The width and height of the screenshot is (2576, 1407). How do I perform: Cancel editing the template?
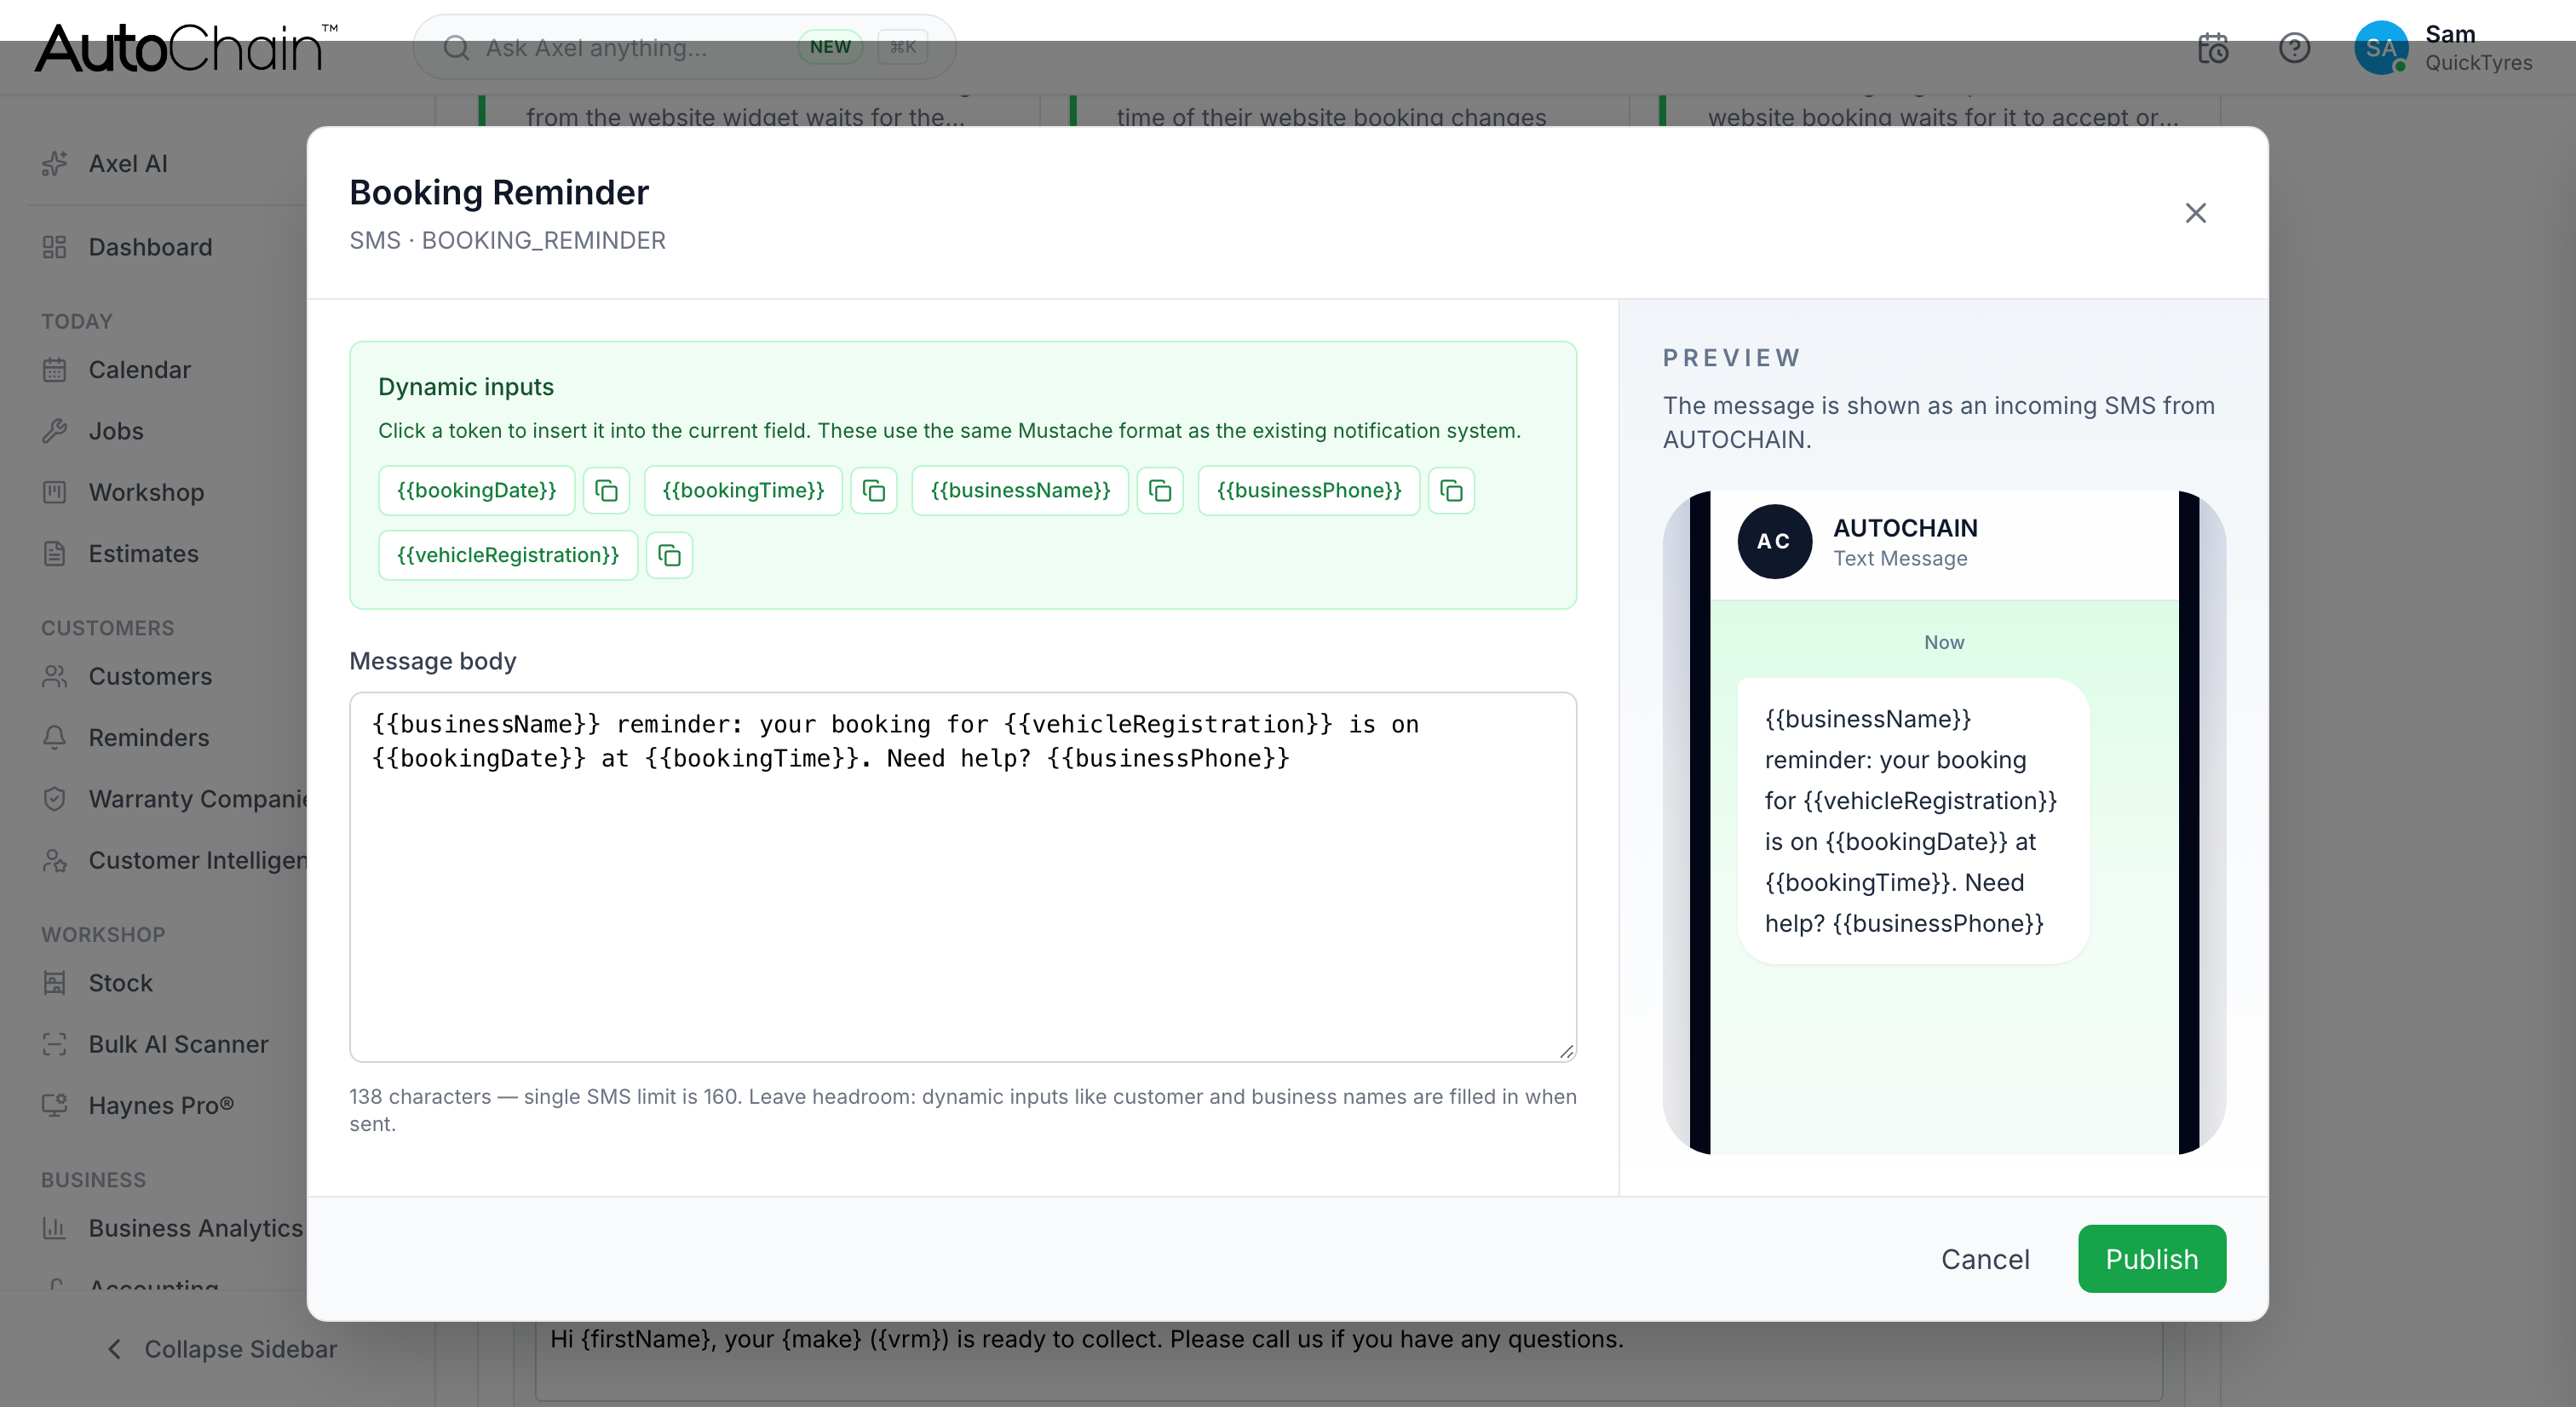[x=1985, y=1259]
